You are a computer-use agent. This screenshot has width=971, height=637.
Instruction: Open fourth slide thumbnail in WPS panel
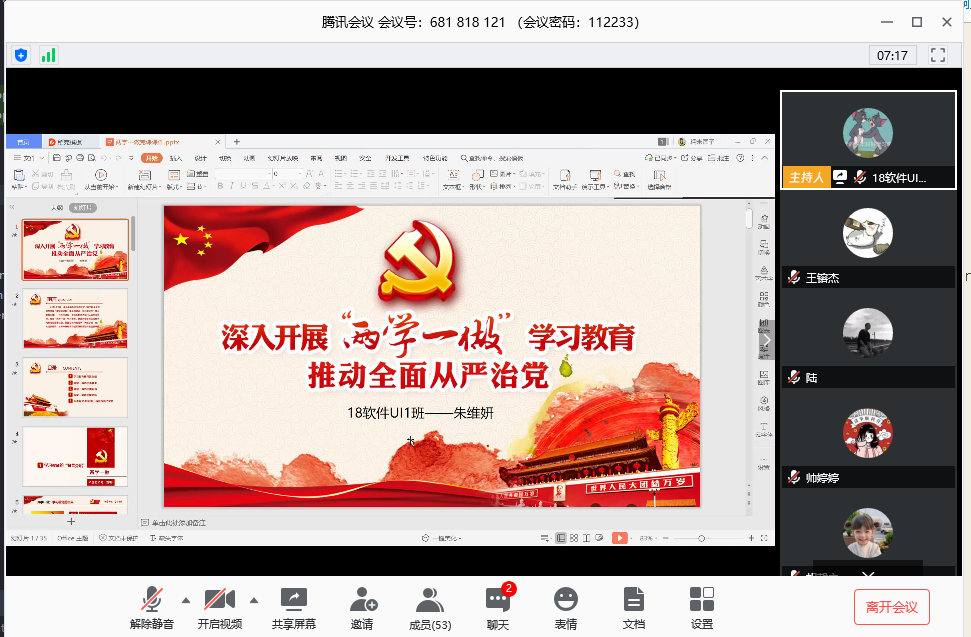[76, 457]
